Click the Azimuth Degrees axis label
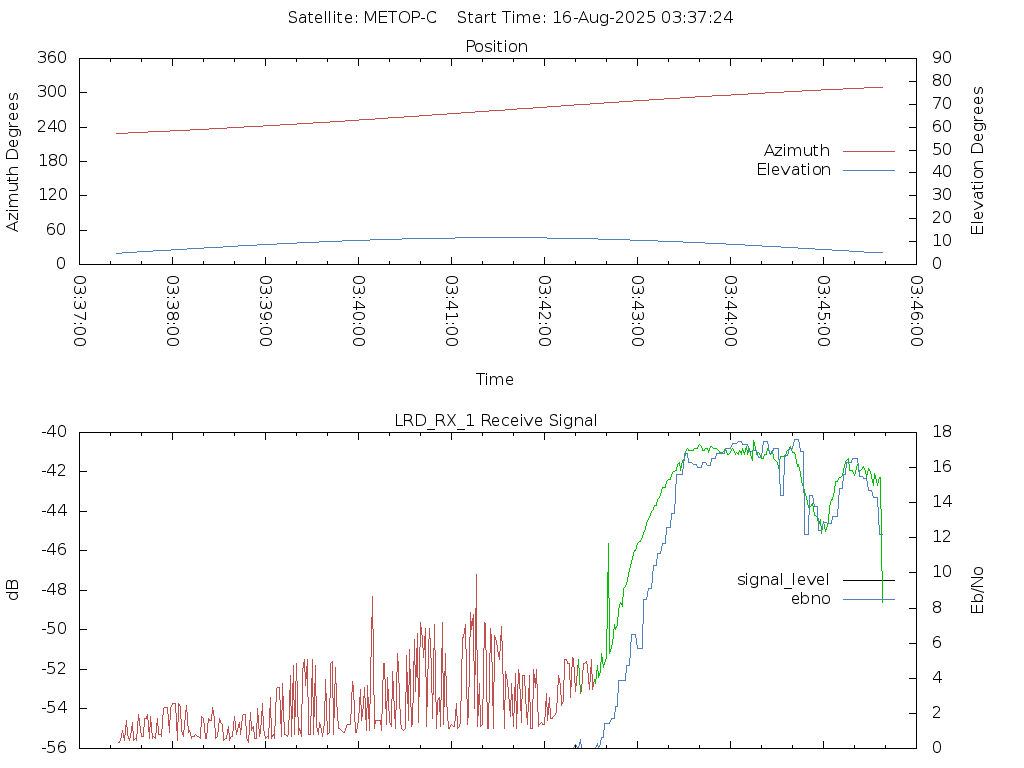1024x768 pixels. (12, 161)
